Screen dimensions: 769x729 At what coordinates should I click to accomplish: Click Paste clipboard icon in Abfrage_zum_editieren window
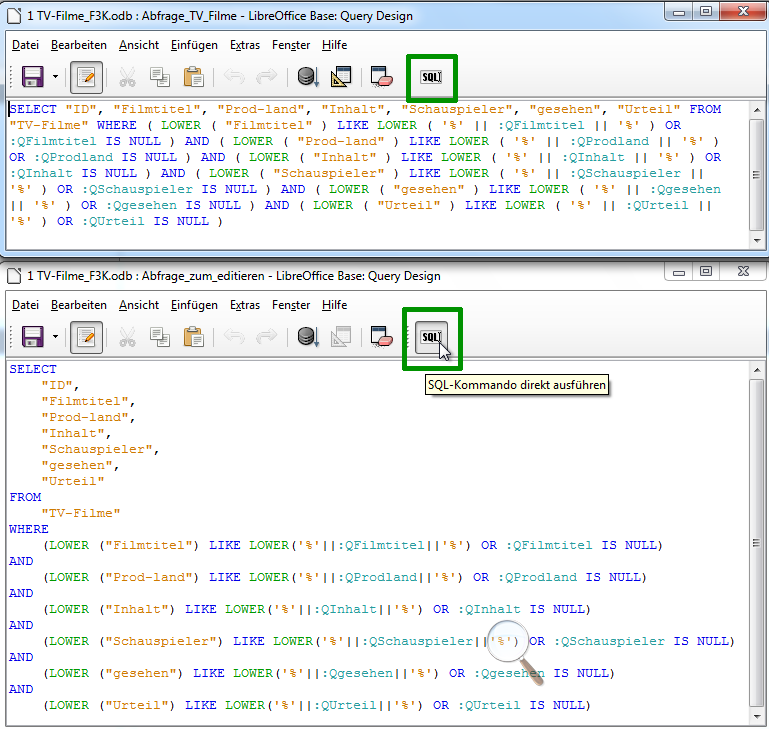click(x=194, y=337)
